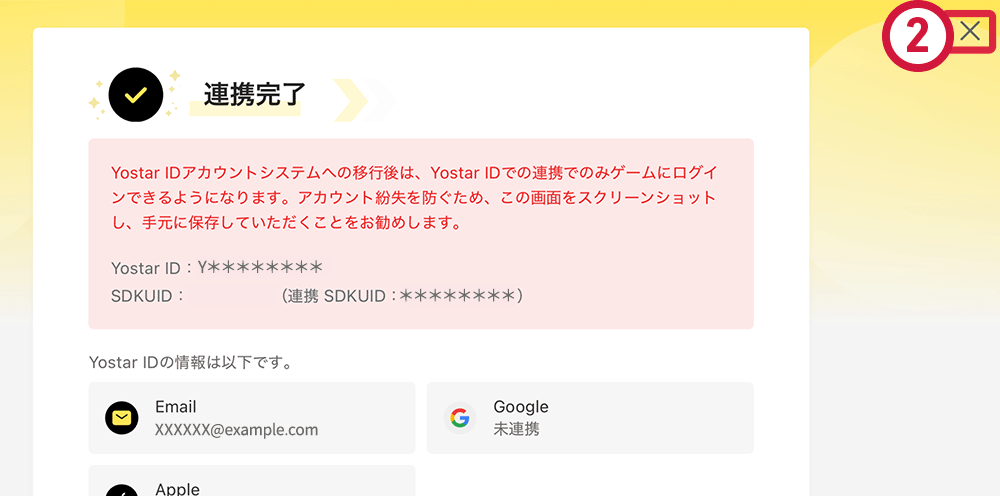Select the Apple account card

click(251, 481)
